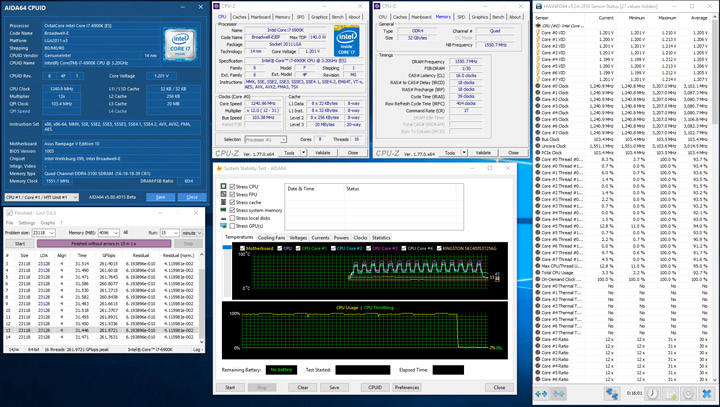Toggle the Stress CPU checkbox
The image size is (720, 407).
pos(234,187)
